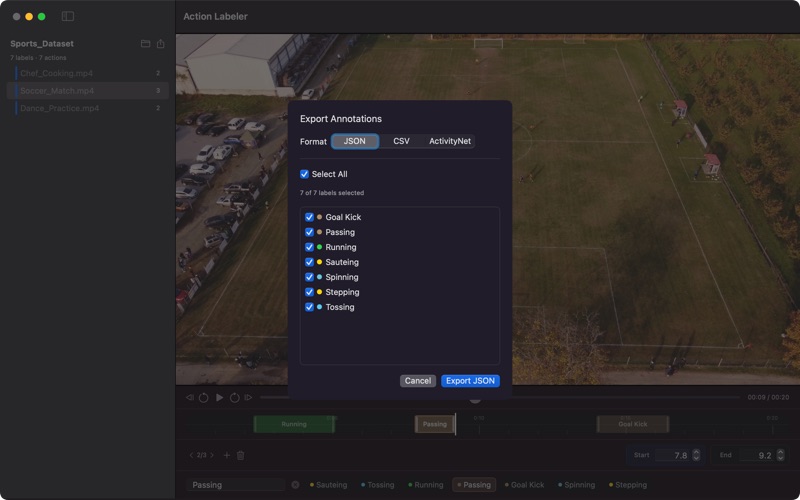Select the Goal Kick segment on timeline
This screenshot has height=500, width=800.
pos(633,424)
